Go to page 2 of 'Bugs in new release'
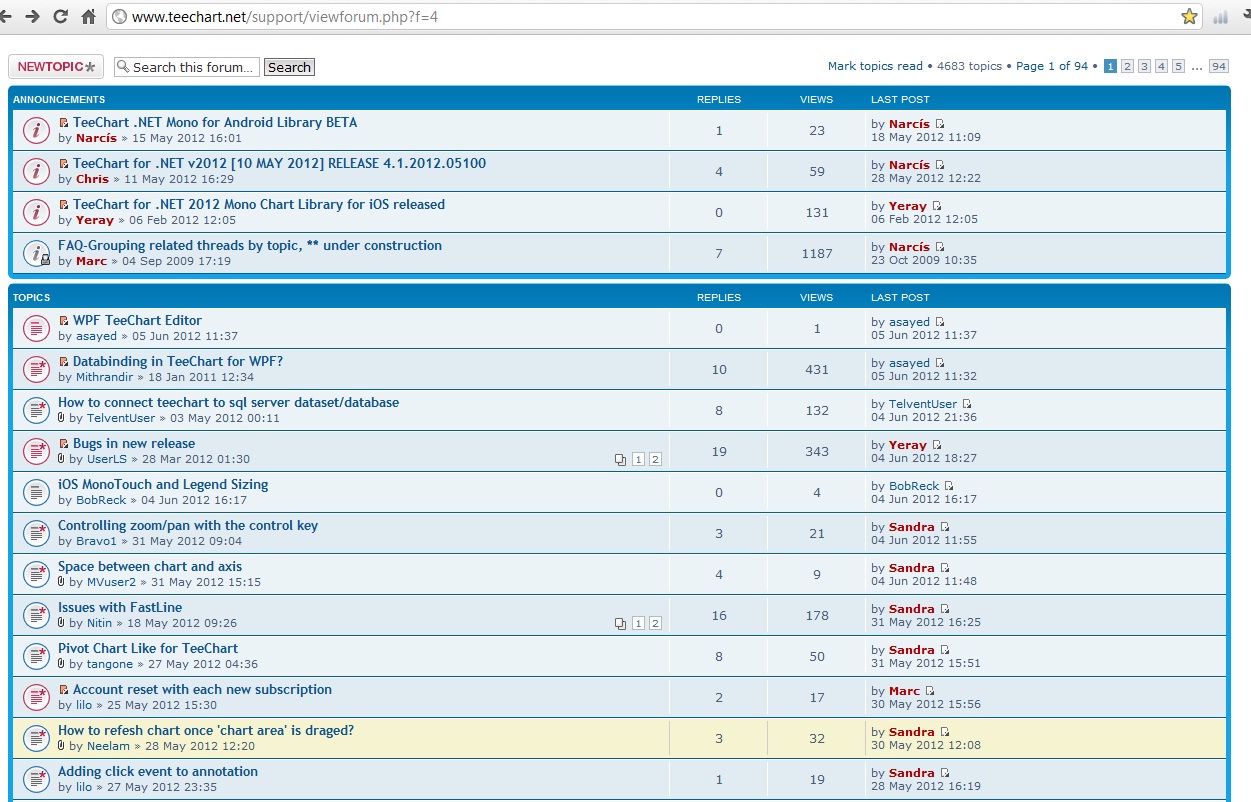This screenshot has height=802, width=1251. click(x=655, y=459)
